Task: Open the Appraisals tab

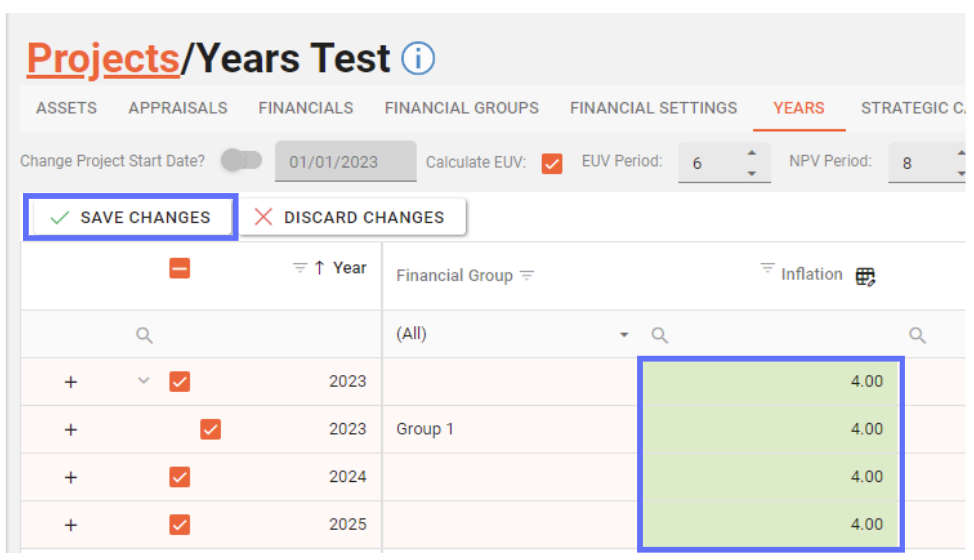Action: tap(178, 108)
